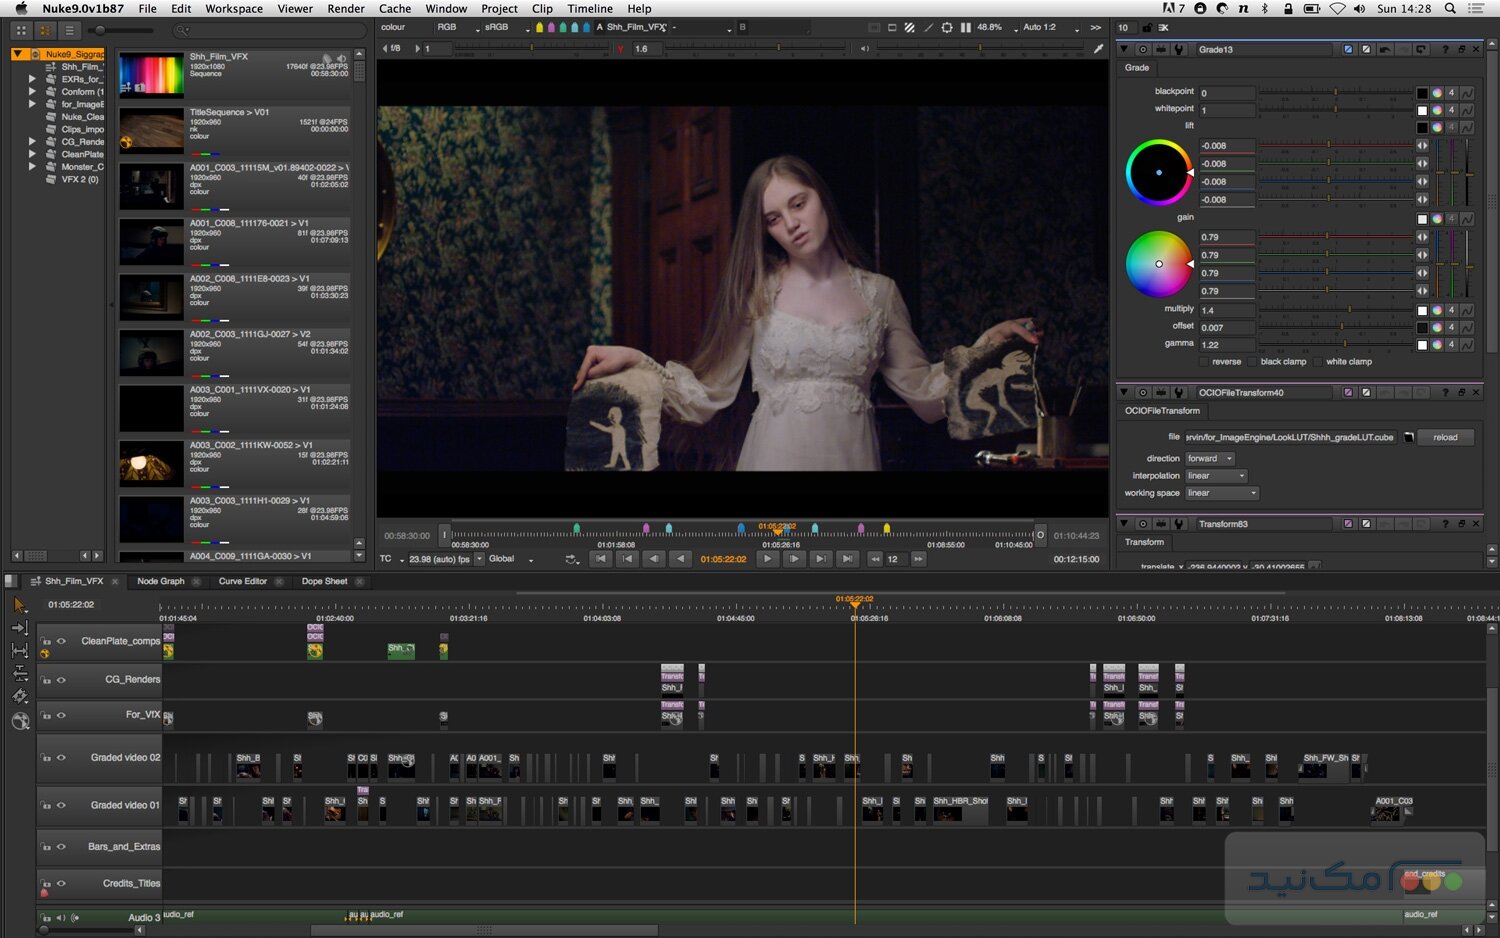Switch to the Node Graph tab
Image resolution: width=1500 pixels, height=938 pixels.
pyautogui.click(x=162, y=581)
